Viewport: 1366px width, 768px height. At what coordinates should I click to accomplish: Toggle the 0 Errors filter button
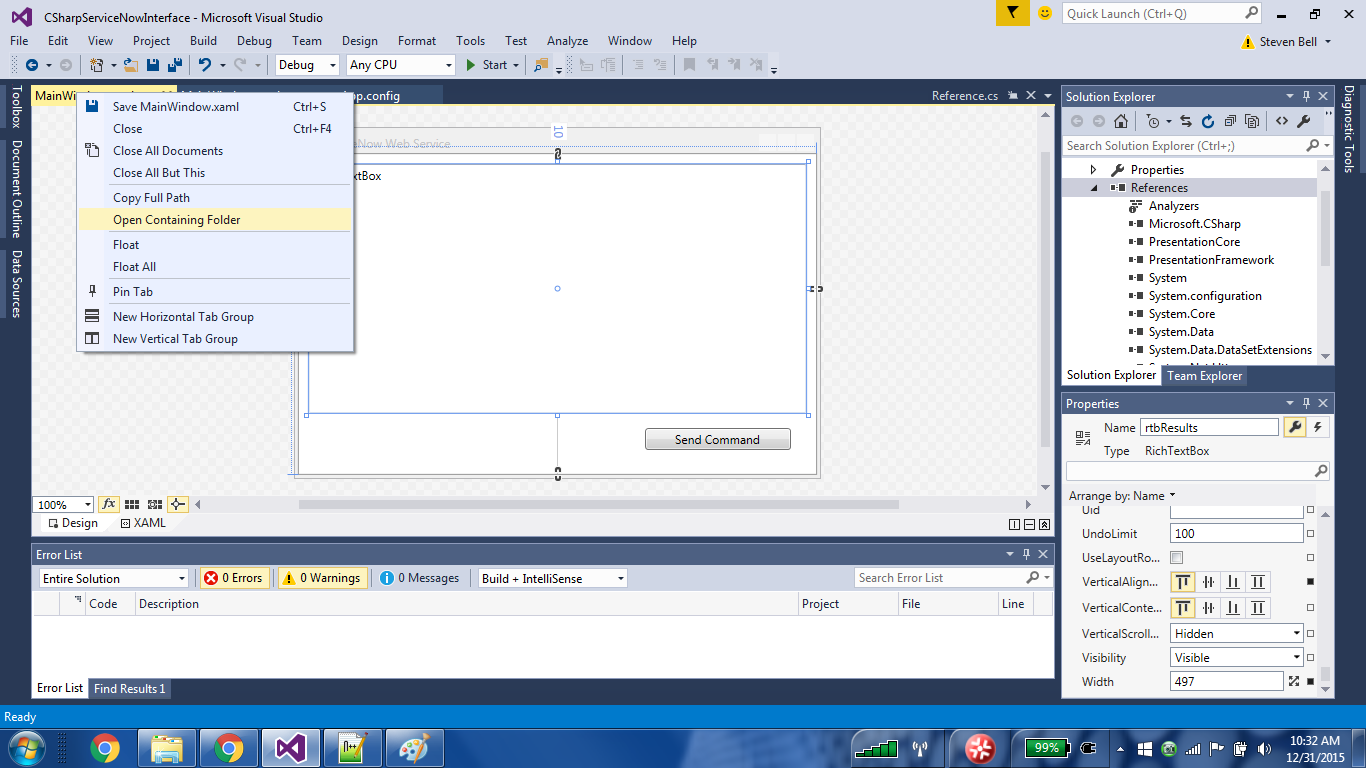click(x=235, y=578)
